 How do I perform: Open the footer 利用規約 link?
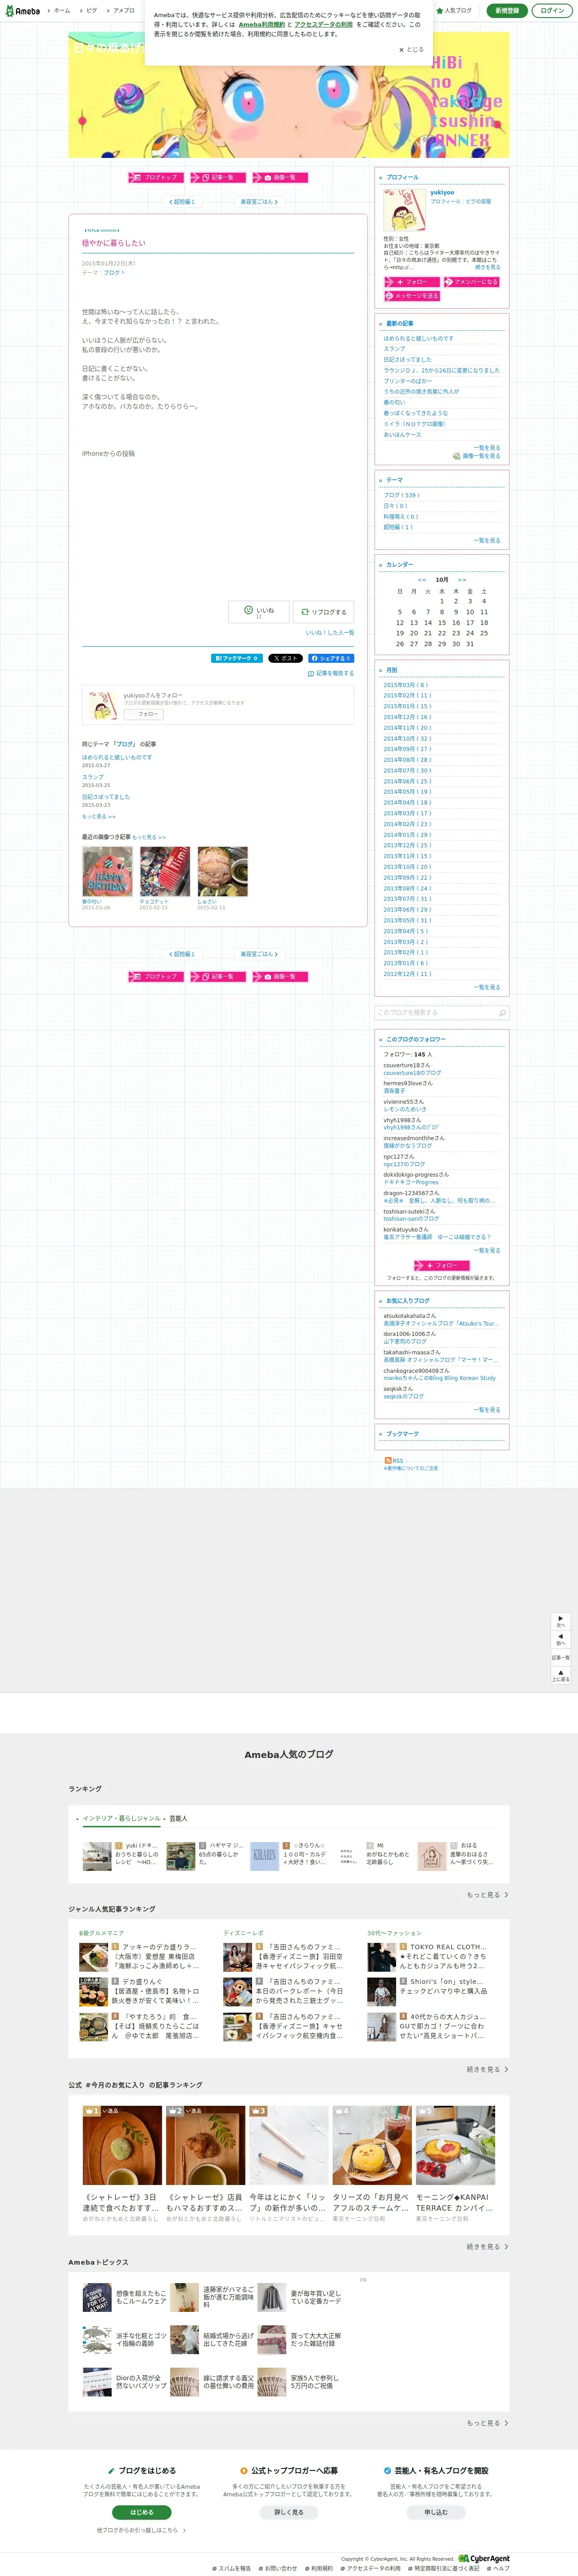(x=319, y=2568)
